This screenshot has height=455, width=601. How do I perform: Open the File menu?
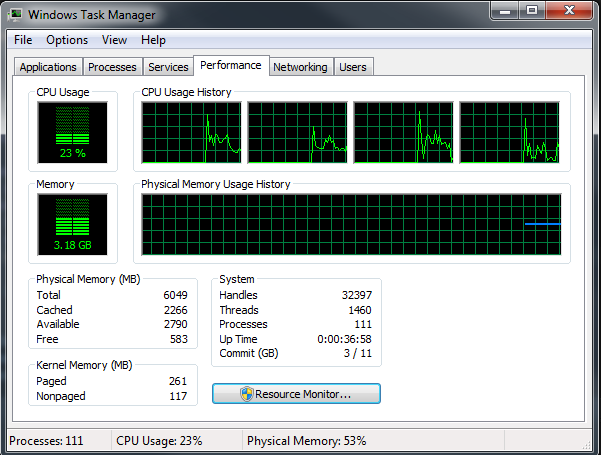pos(23,40)
